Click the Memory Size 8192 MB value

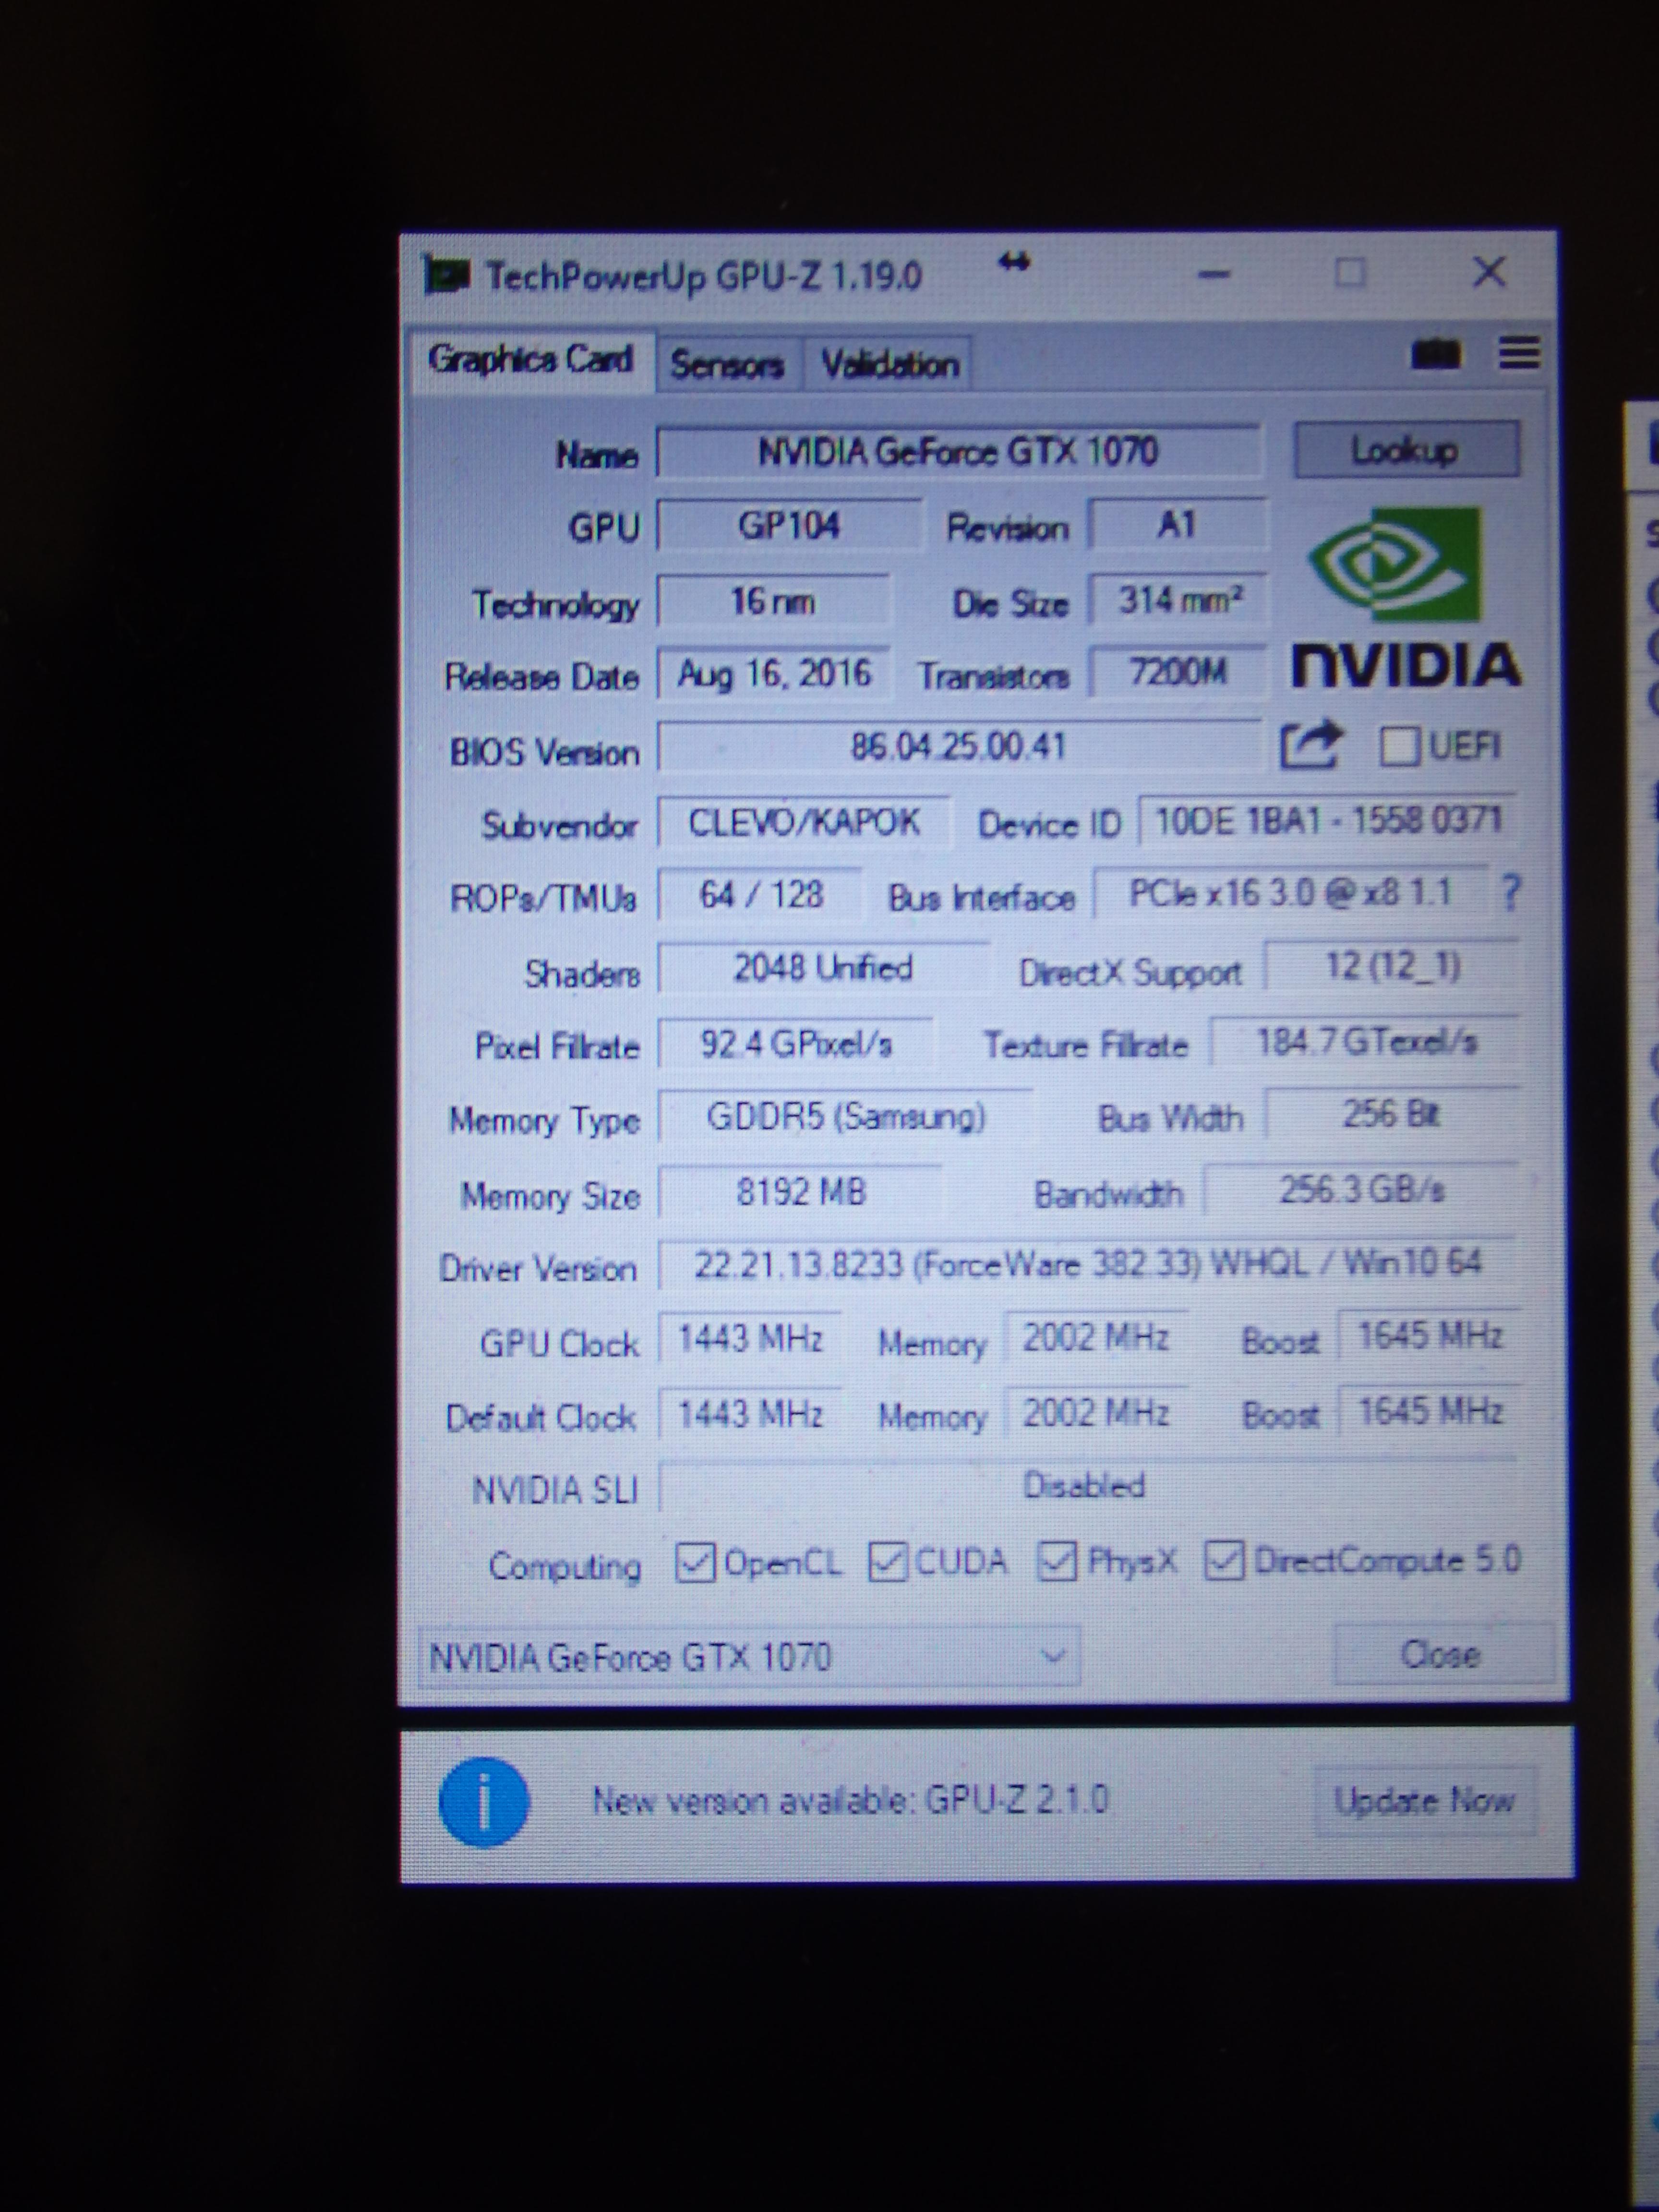[800, 1192]
